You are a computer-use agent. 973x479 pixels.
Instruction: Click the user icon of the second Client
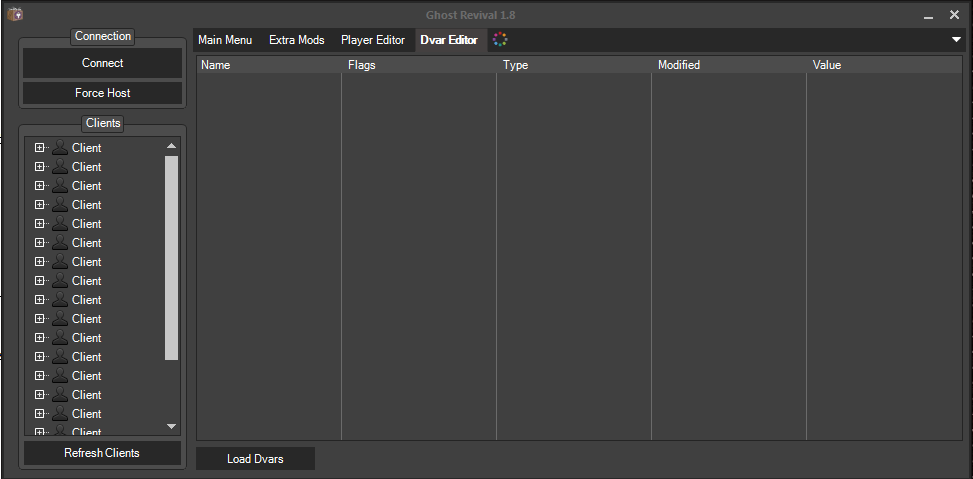click(x=60, y=167)
